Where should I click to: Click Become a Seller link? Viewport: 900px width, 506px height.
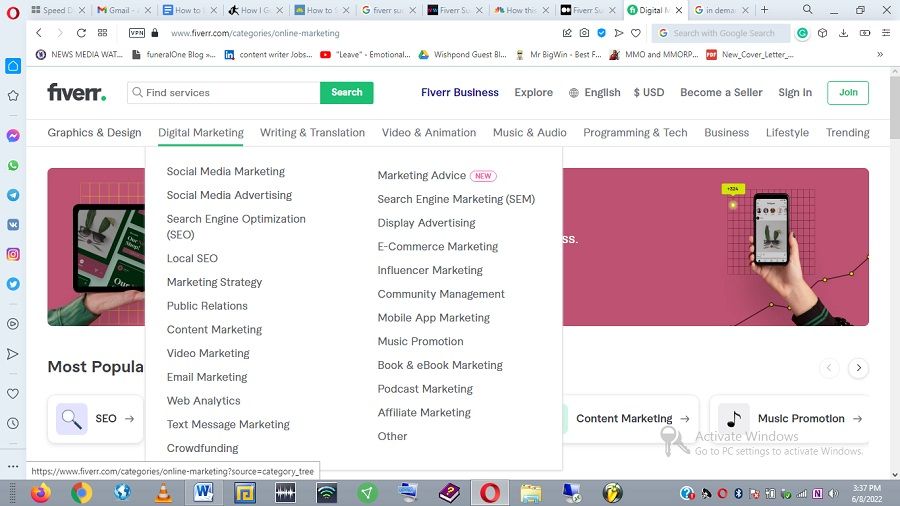tap(721, 92)
